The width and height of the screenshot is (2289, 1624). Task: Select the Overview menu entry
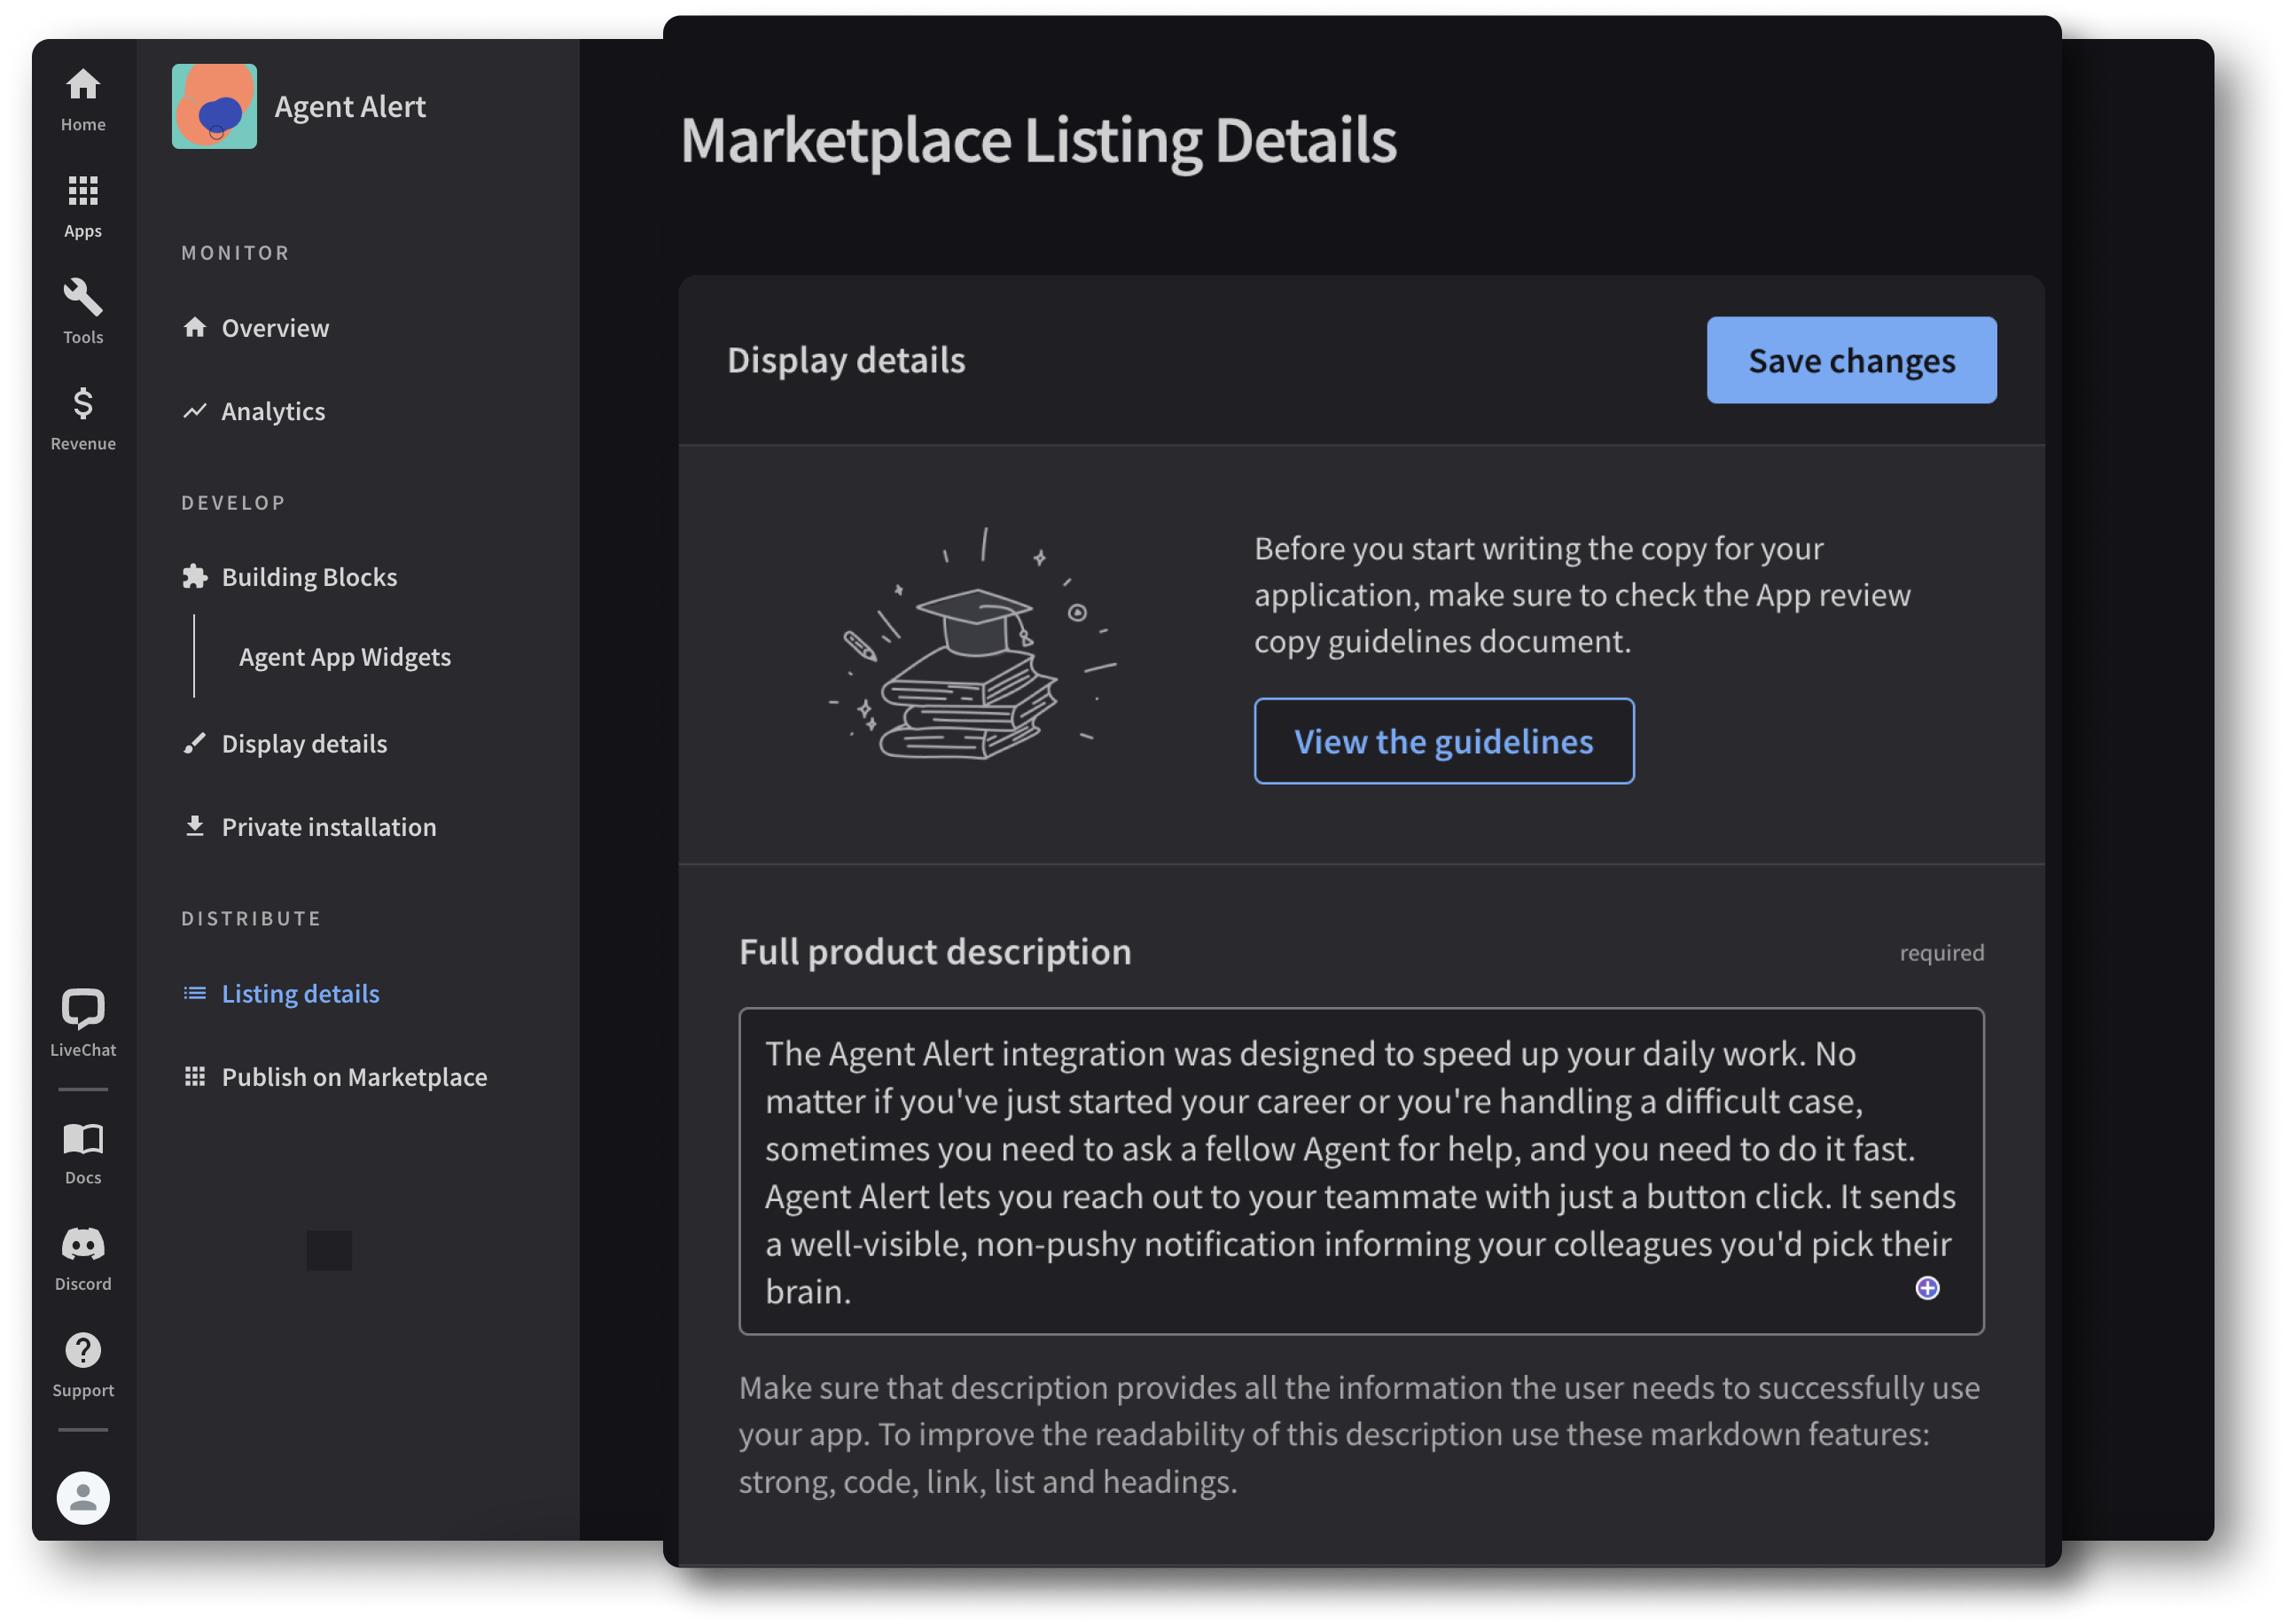pyautogui.click(x=274, y=327)
